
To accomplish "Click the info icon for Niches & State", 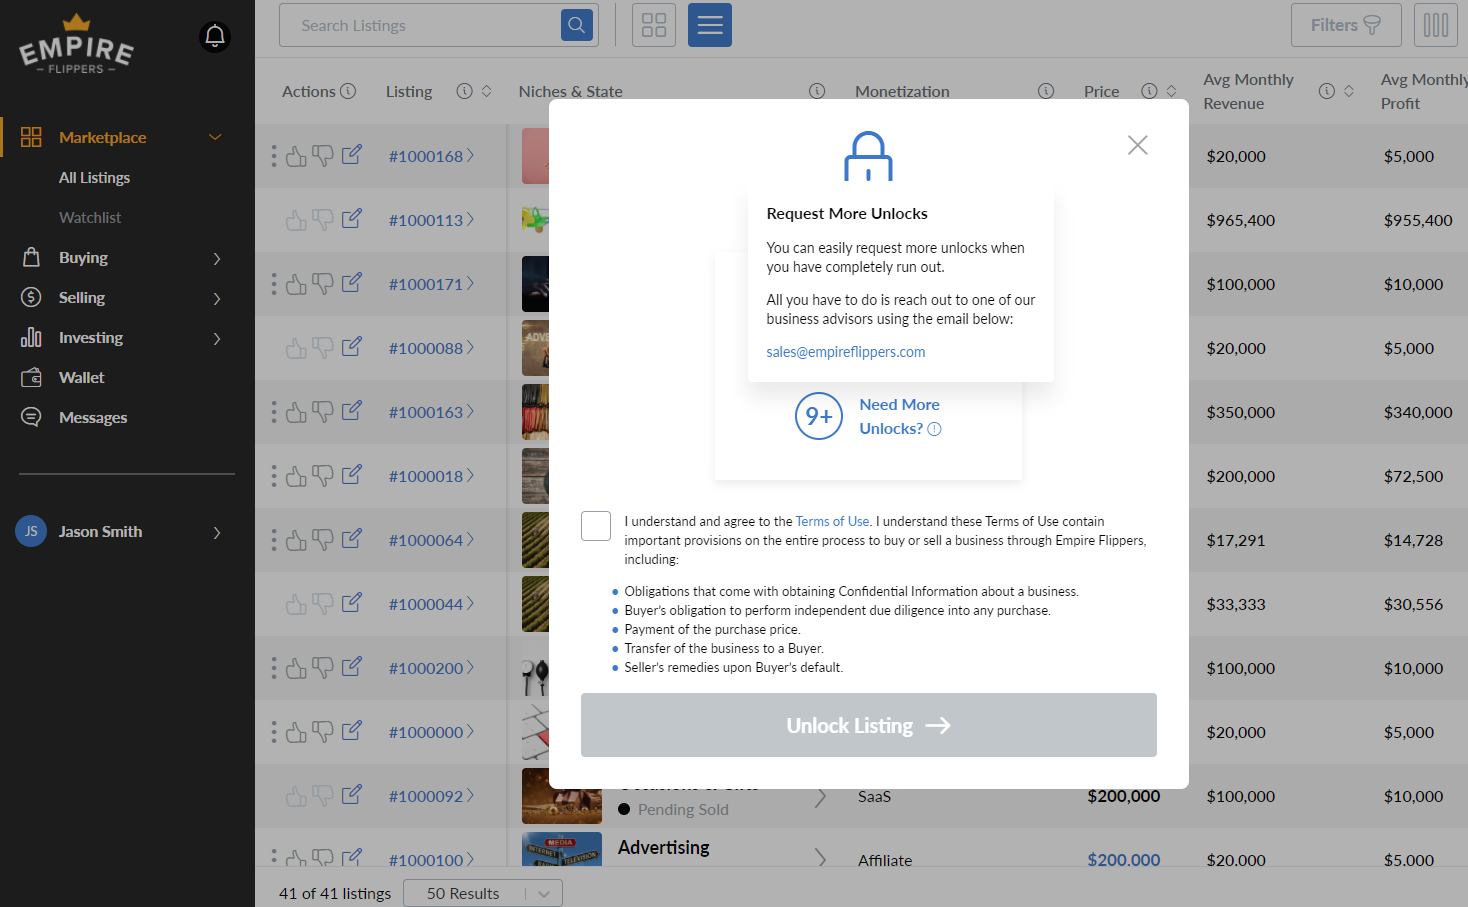I will click(817, 91).
